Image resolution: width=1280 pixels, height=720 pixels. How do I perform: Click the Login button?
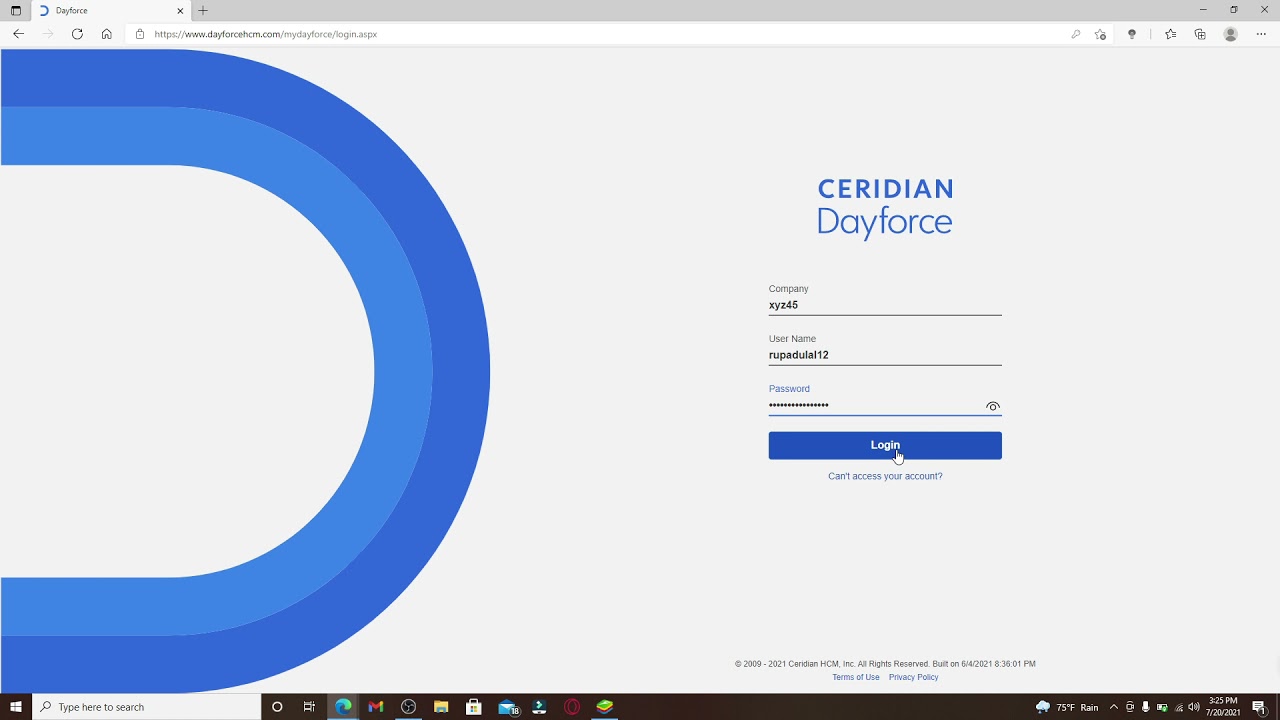click(x=885, y=445)
